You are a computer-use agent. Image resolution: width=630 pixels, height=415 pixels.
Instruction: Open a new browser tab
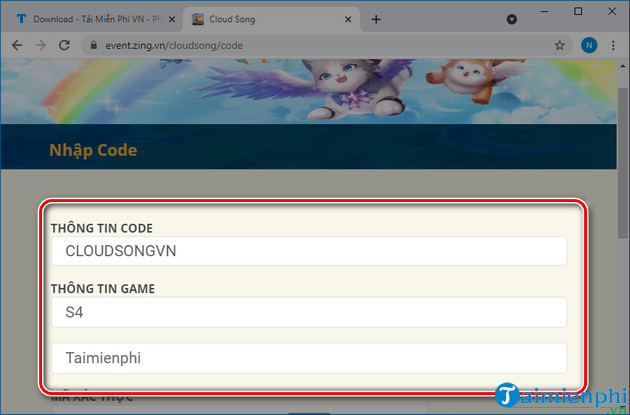[x=376, y=19]
